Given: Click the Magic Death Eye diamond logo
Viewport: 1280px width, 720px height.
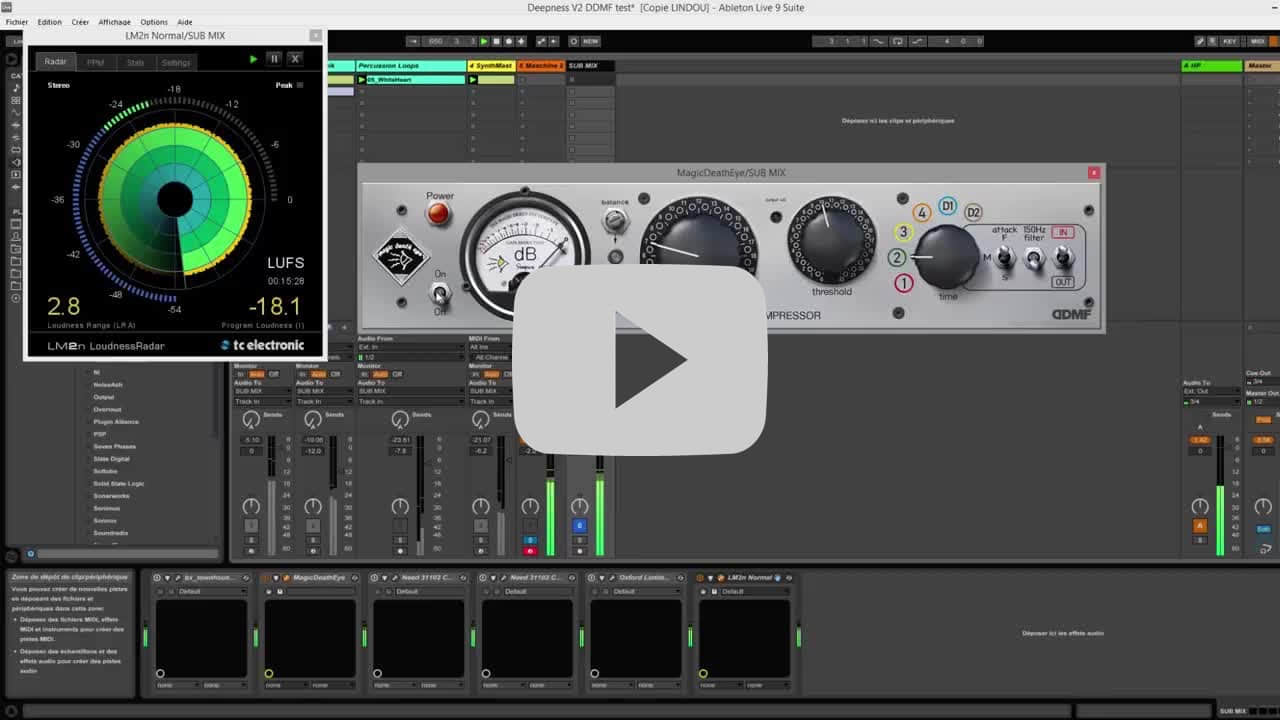Looking at the screenshot, I should click(401, 257).
